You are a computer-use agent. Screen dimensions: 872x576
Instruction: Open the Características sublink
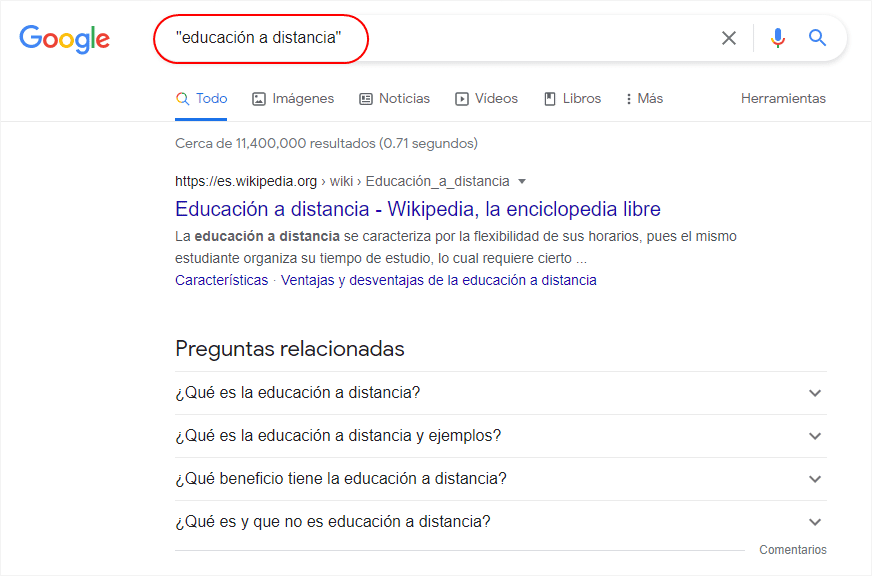coord(221,280)
